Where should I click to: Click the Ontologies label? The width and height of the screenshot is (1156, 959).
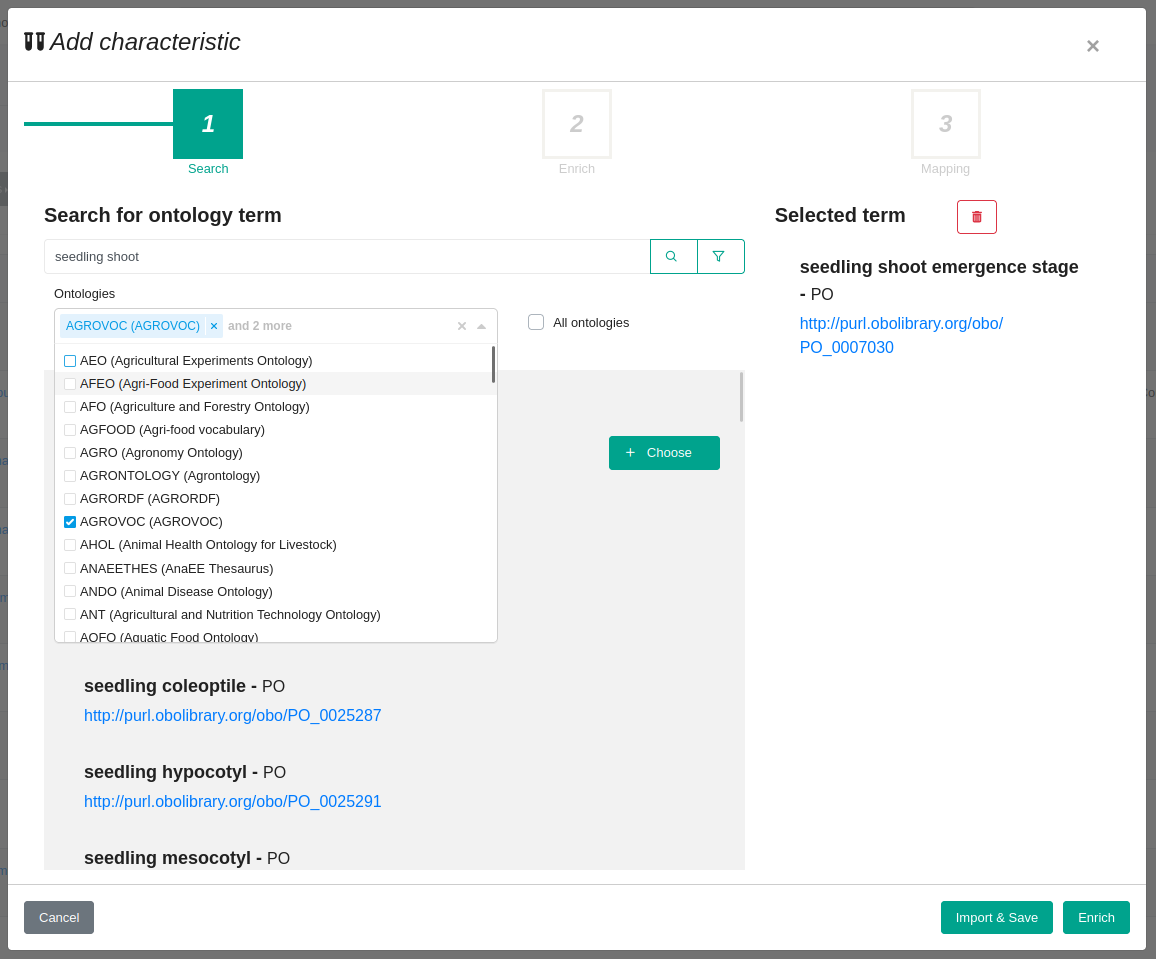[x=84, y=293]
